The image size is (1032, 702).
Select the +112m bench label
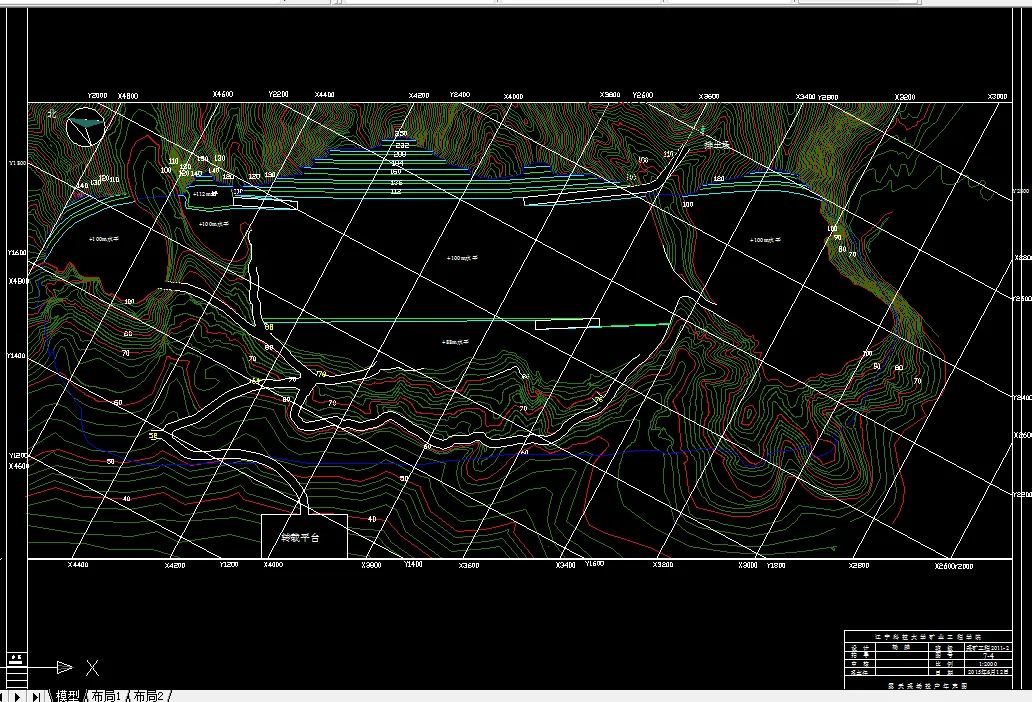click(205, 194)
